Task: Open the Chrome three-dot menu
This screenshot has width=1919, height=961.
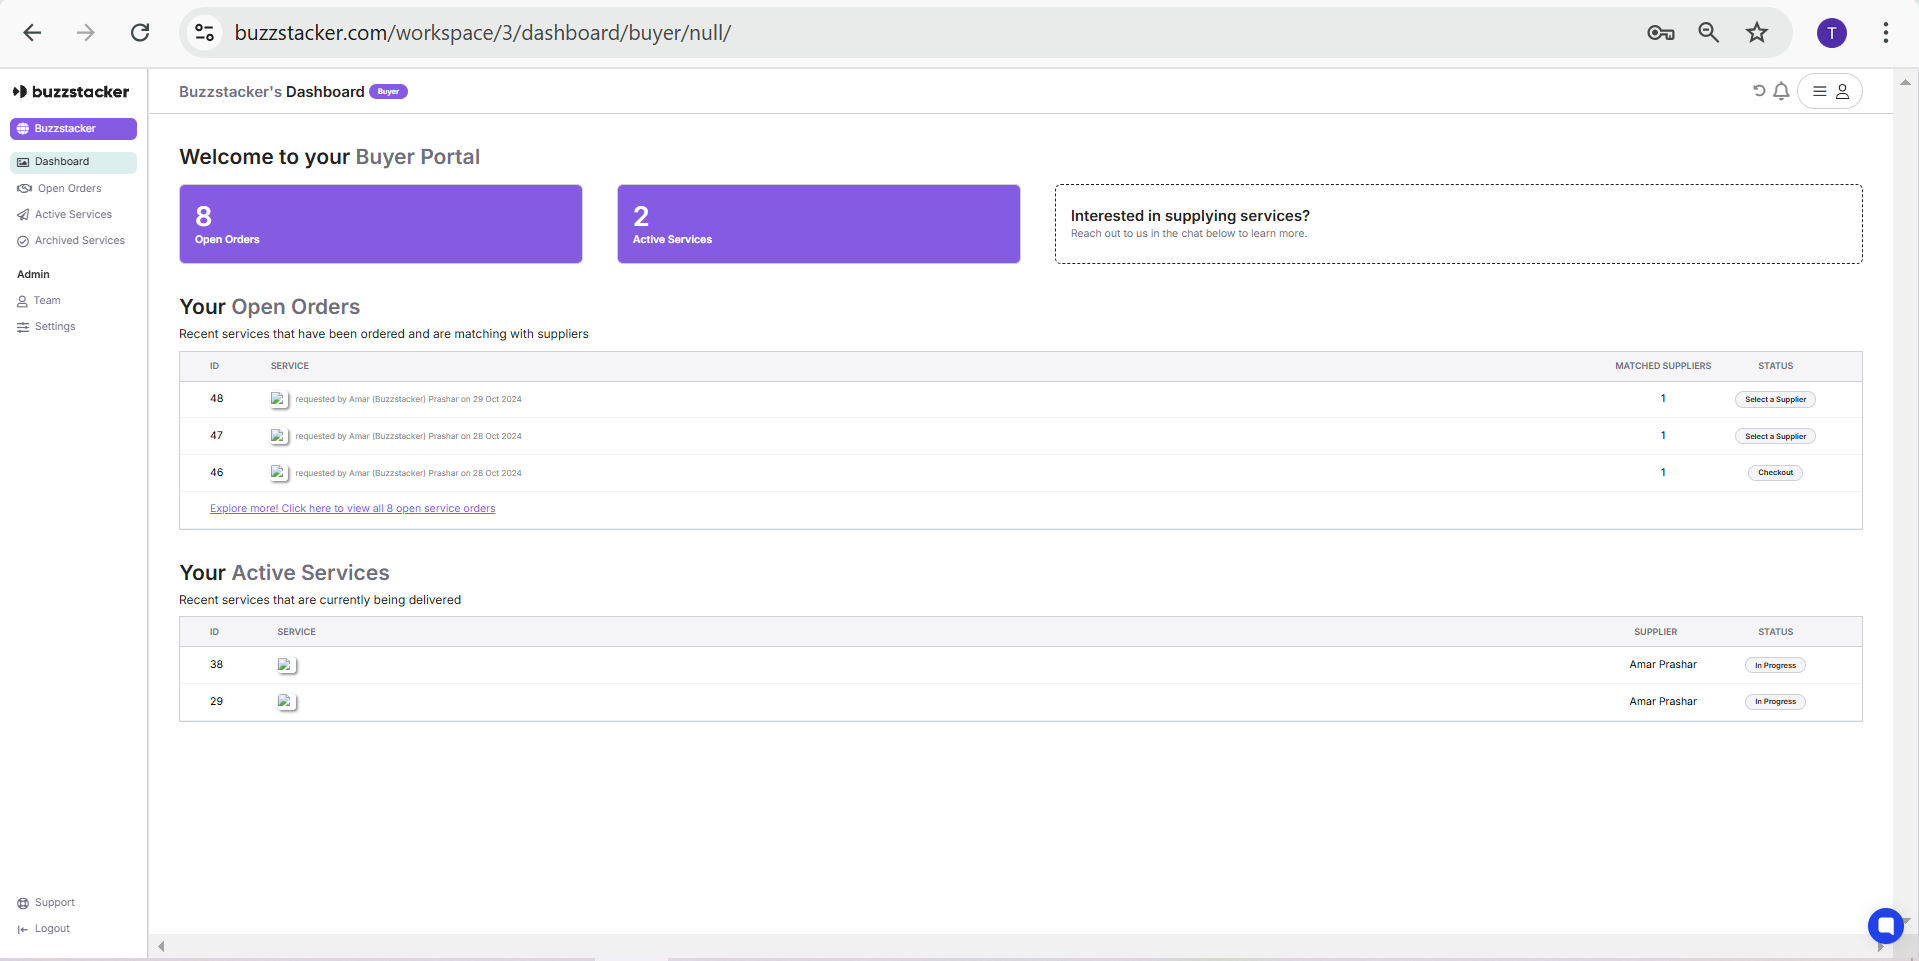Action: [1886, 33]
